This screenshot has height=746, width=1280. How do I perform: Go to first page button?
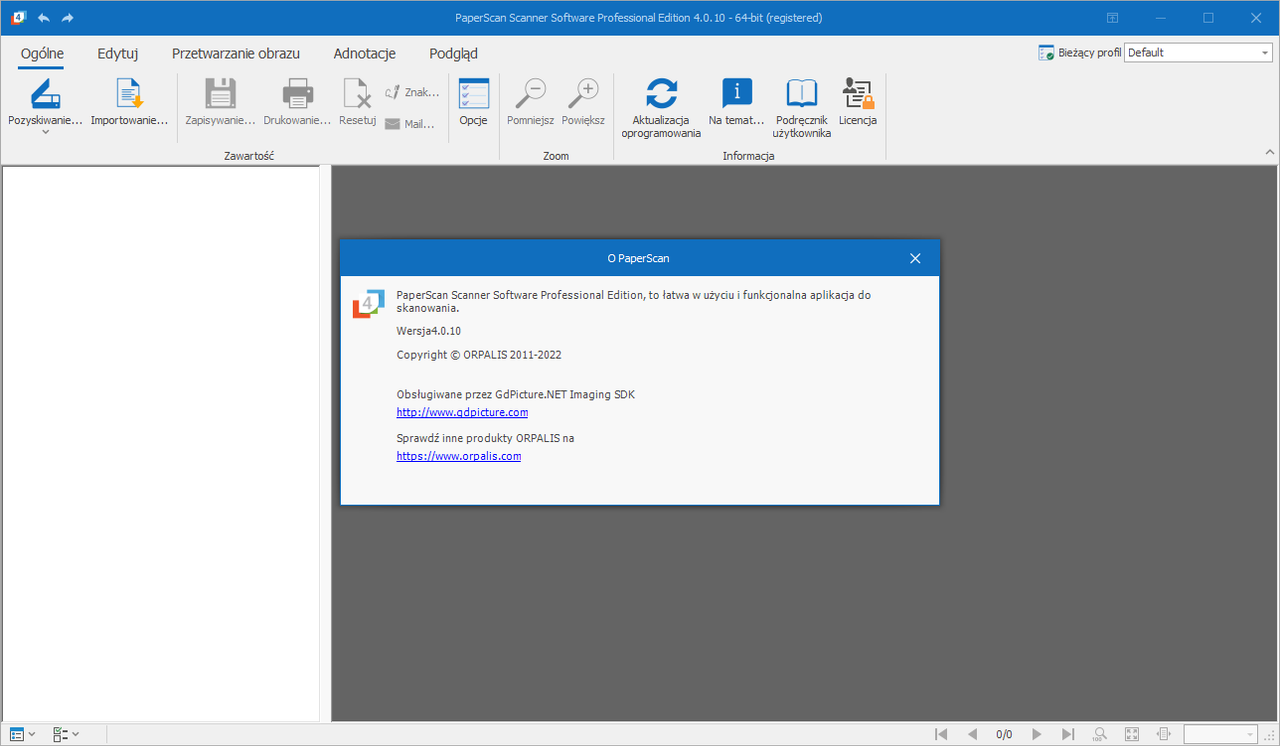tap(941, 734)
